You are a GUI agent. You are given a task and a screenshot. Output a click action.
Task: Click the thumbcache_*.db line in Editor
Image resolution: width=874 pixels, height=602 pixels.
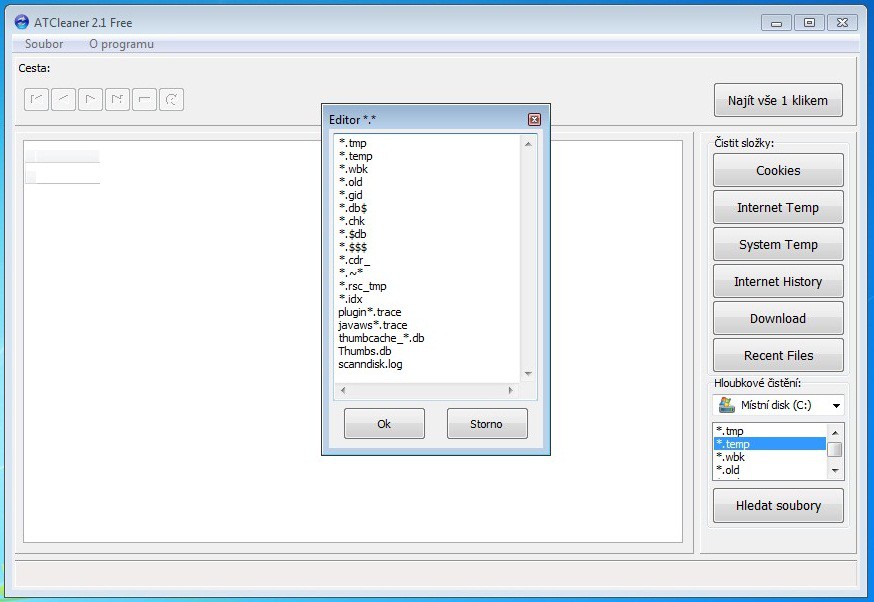click(x=381, y=338)
